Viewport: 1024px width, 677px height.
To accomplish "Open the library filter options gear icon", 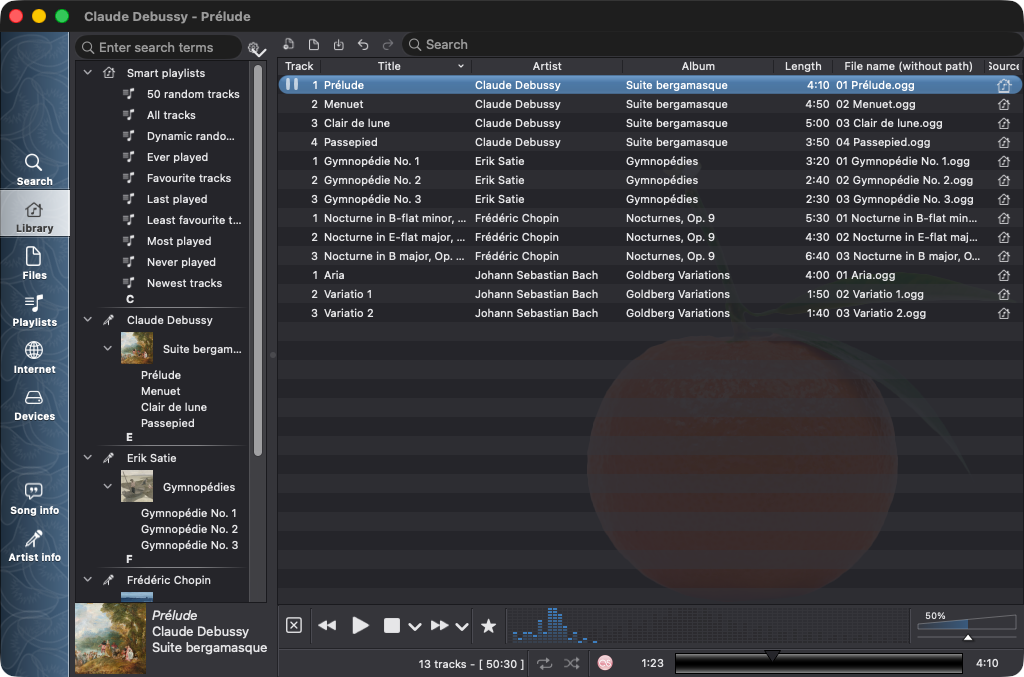I will coord(256,48).
